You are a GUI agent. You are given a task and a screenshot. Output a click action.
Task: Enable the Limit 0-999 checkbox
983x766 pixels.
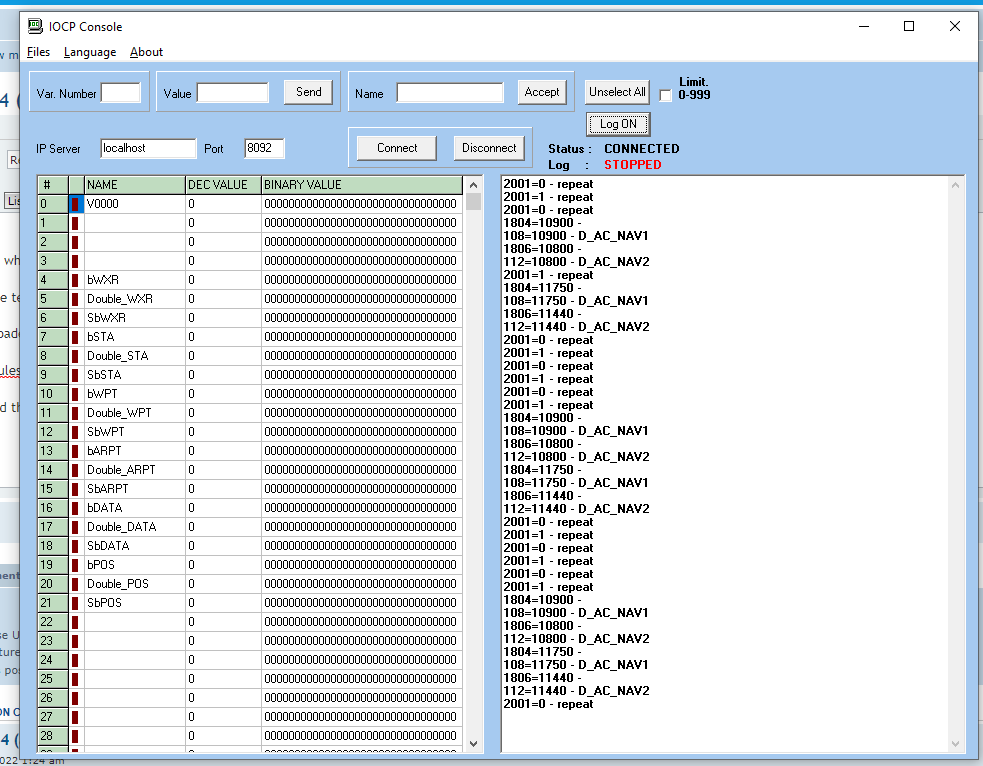coord(666,95)
